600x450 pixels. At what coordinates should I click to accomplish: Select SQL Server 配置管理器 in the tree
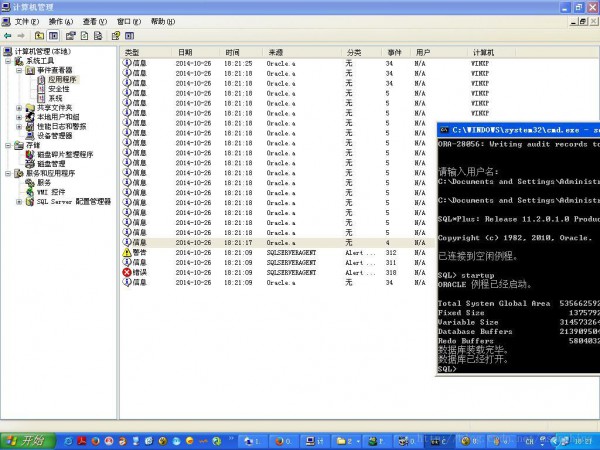click(x=74, y=202)
